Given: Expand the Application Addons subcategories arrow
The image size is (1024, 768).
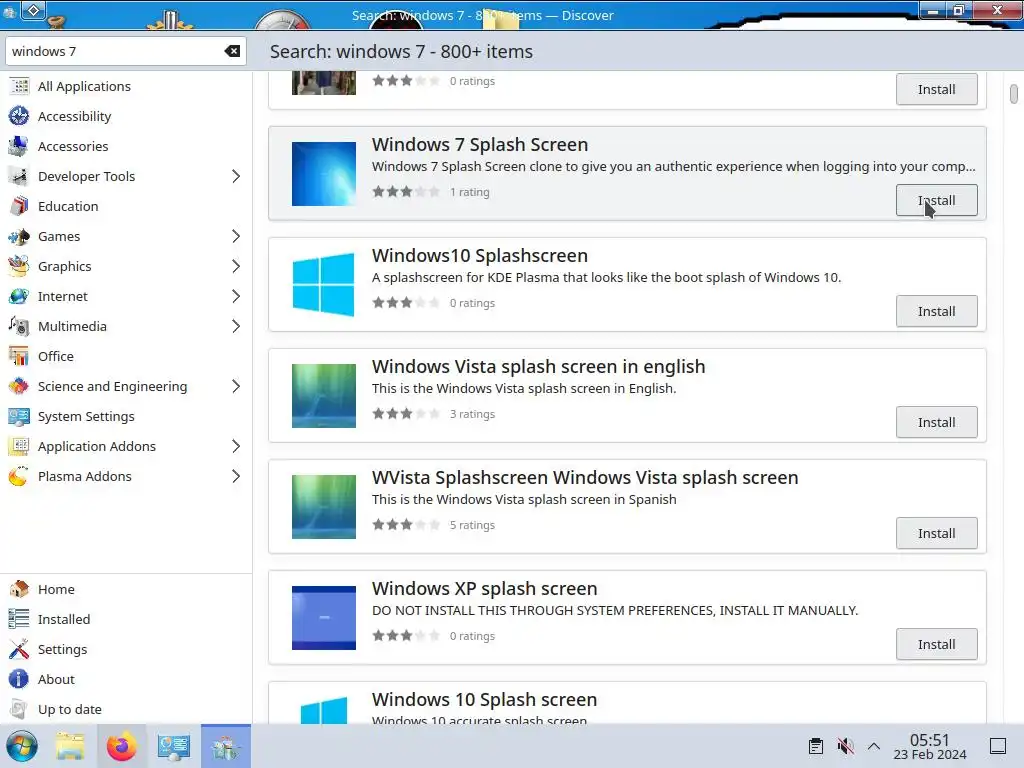Looking at the screenshot, I should [x=236, y=447].
